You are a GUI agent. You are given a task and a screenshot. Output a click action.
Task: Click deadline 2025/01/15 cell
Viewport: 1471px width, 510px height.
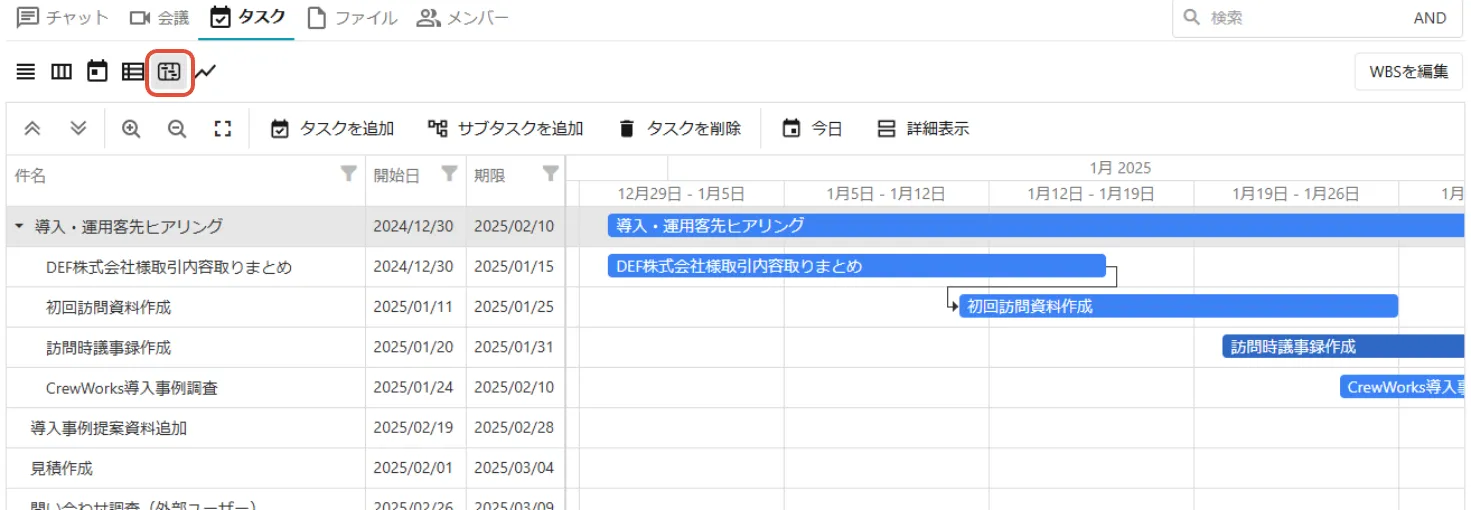pos(514,267)
